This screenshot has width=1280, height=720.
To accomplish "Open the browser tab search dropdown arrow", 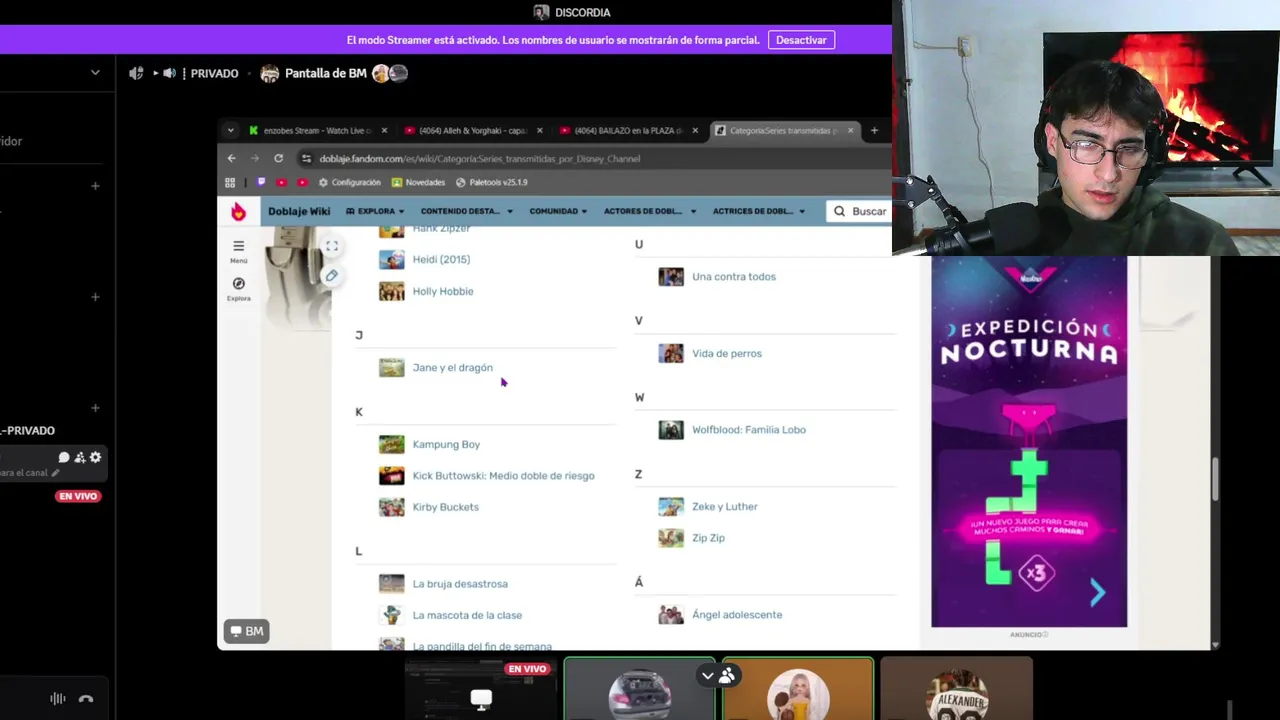I will point(231,130).
